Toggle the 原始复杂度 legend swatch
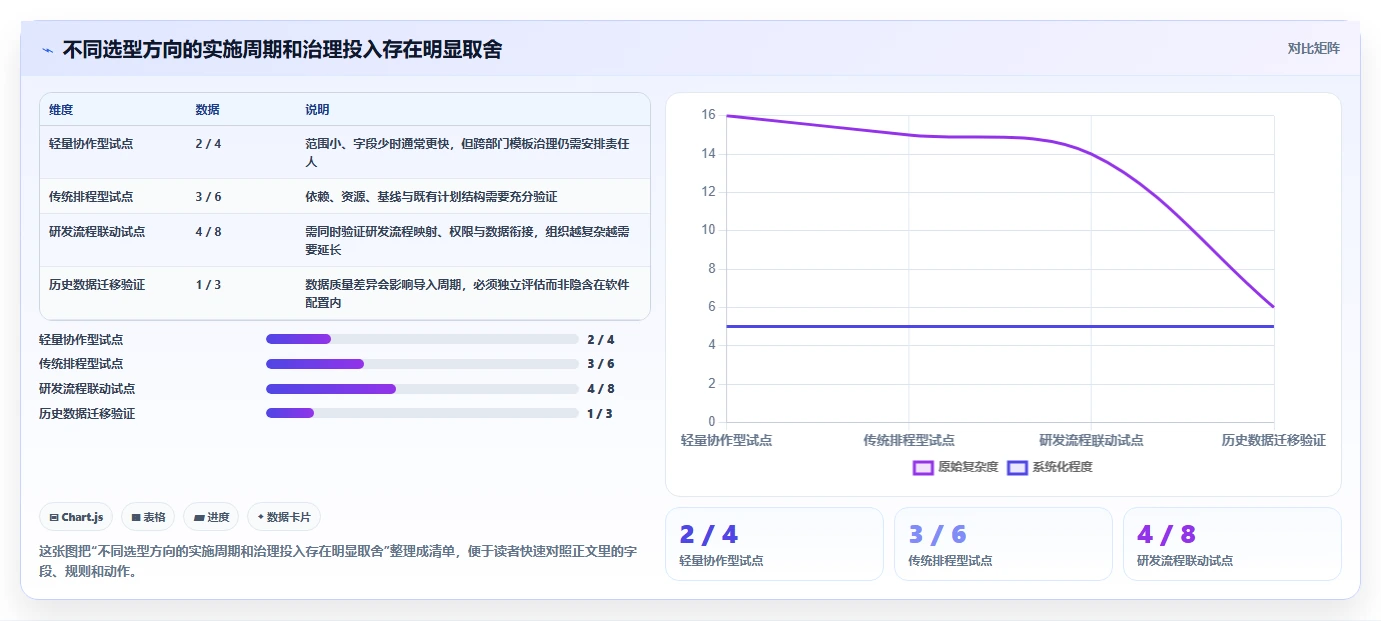This screenshot has width=1381, height=621. 923,467
